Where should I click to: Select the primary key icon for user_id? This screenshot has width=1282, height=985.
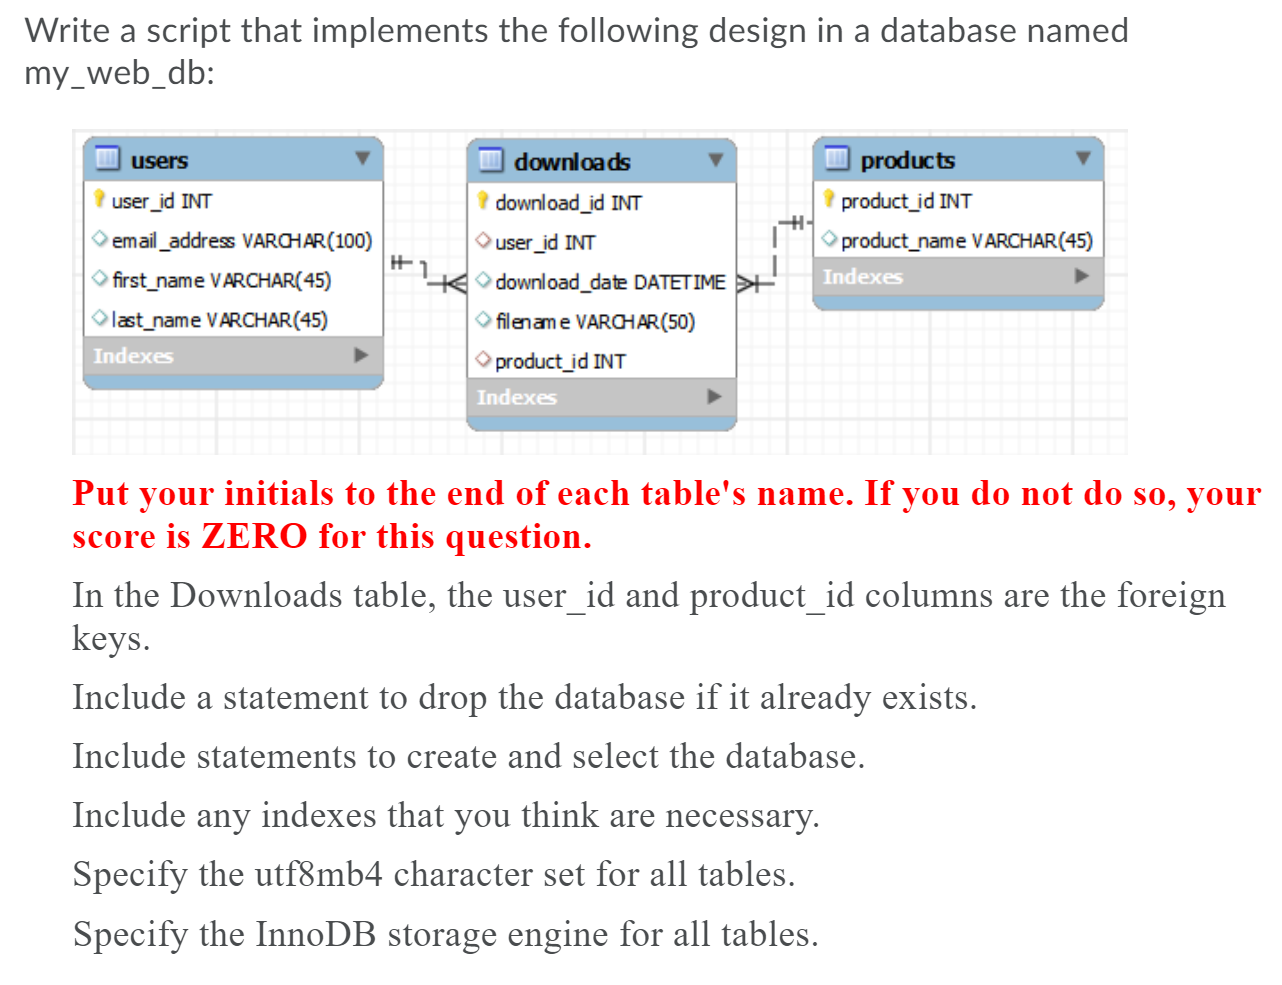[100, 201]
